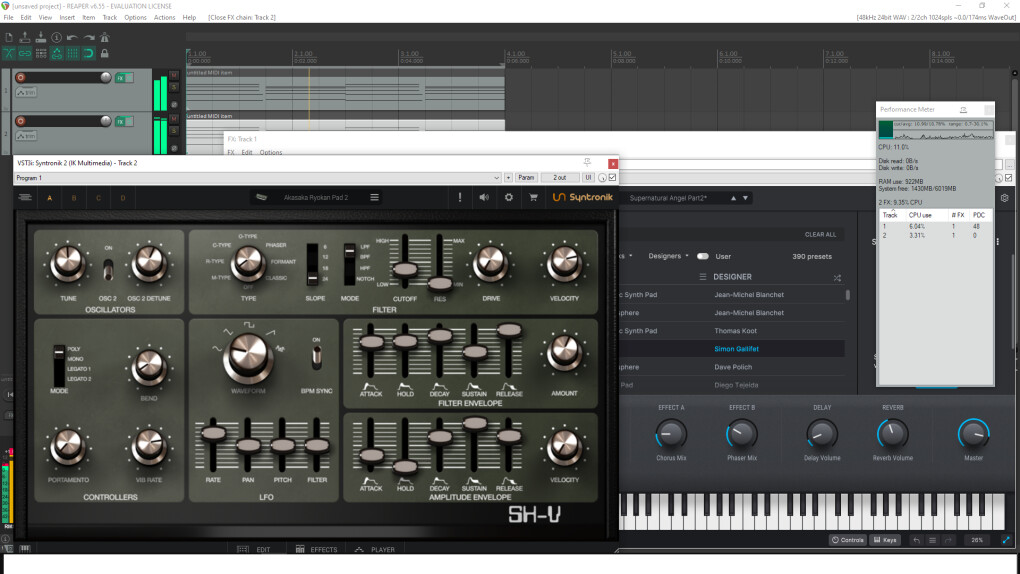
Task: Toggle item grouping link icon
Action: pyautogui.click(x=25, y=53)
